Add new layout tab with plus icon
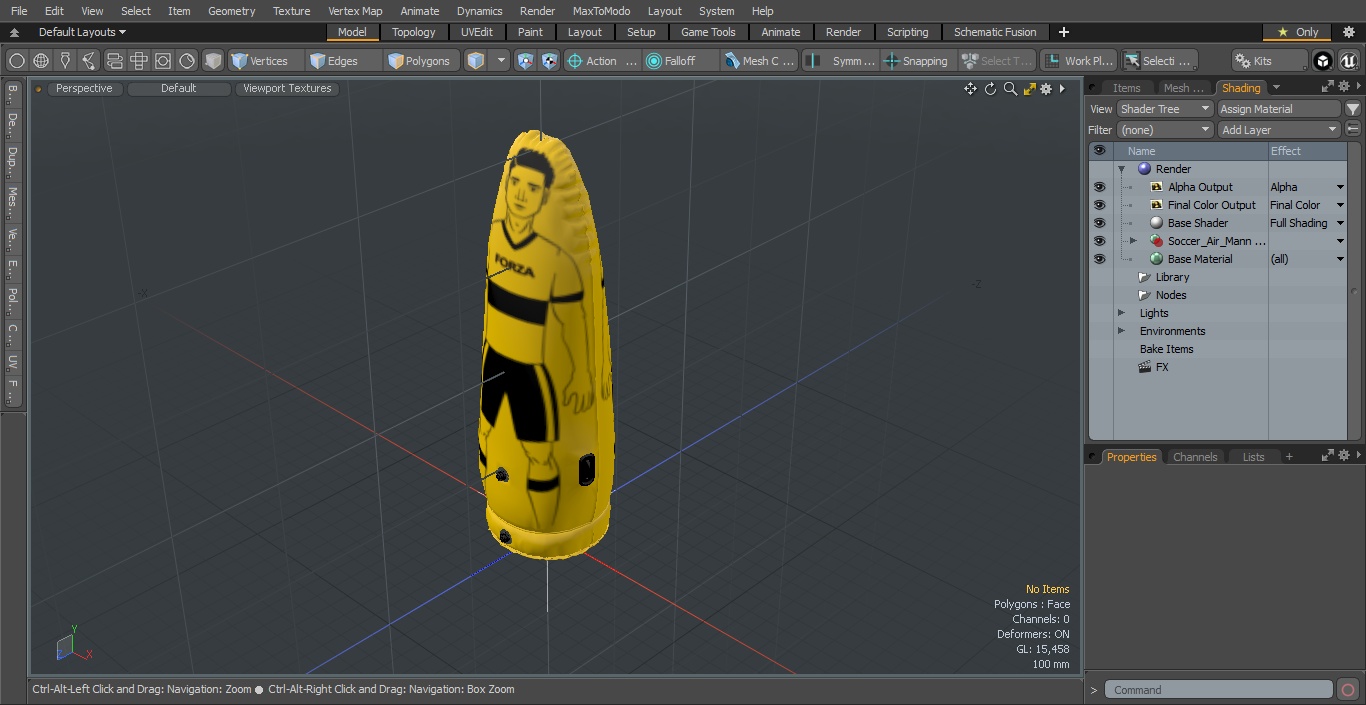The width and height of the screenshot is (1366, 705). tap(1063, 32)
